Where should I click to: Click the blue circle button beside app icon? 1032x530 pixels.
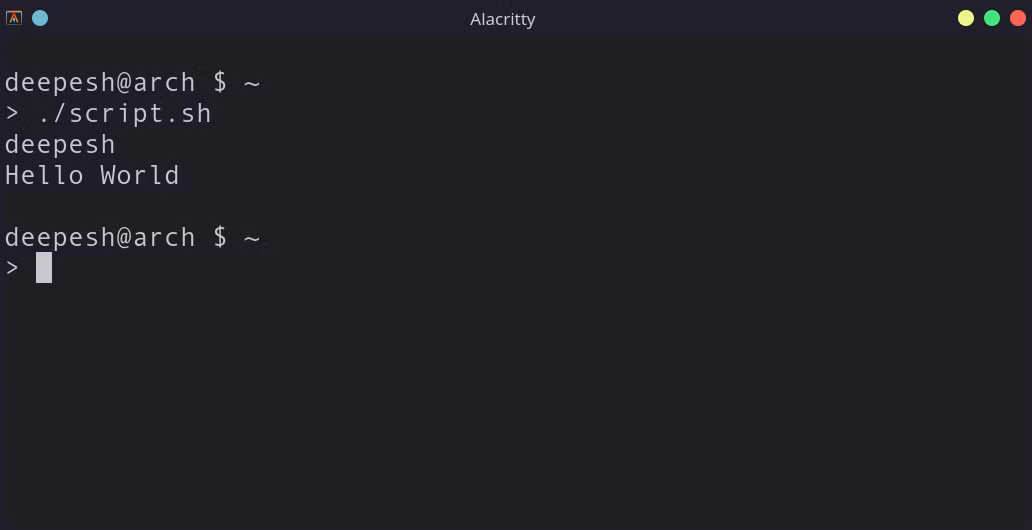(x=40, y=18)
